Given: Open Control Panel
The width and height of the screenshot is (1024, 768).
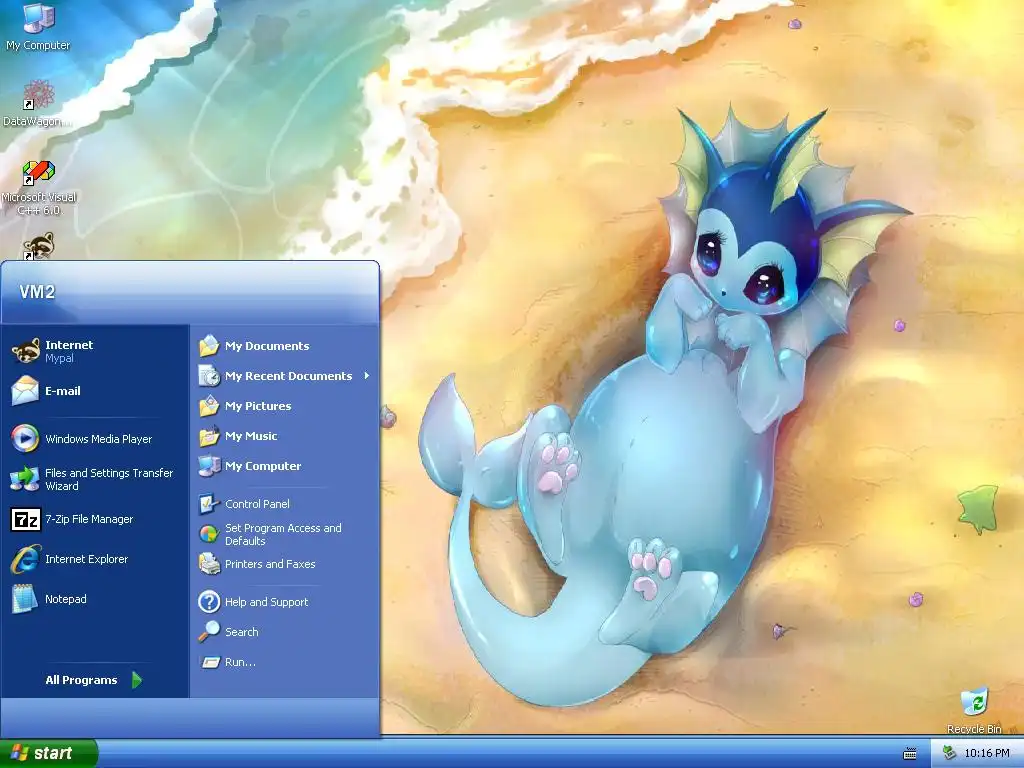Looking at the screenshot, I should click(285, 504).
